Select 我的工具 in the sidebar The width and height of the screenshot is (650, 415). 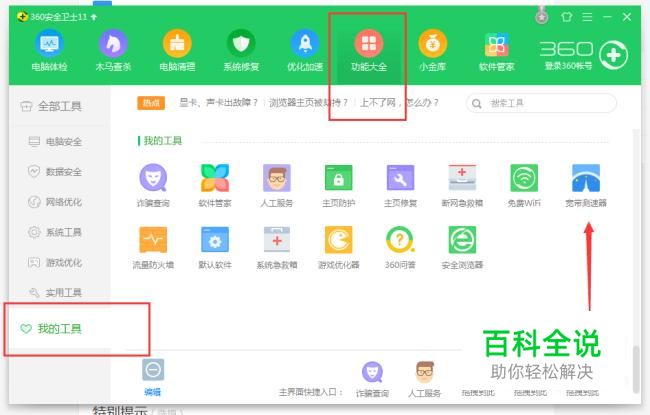click(51, 329)
